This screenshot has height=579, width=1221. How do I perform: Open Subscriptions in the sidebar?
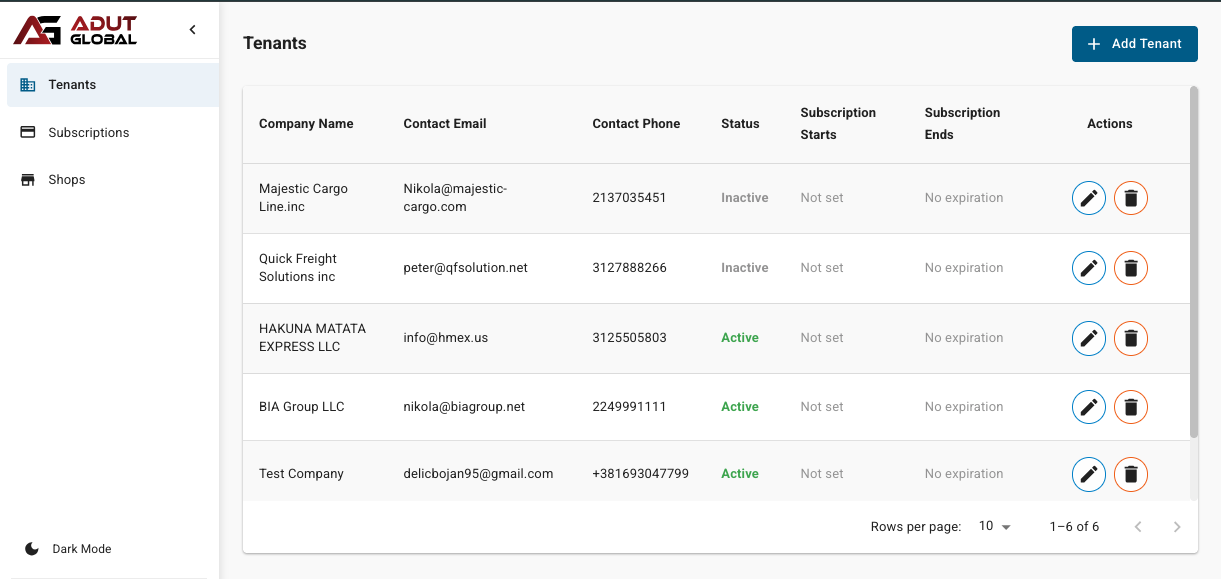pos(88,132)
